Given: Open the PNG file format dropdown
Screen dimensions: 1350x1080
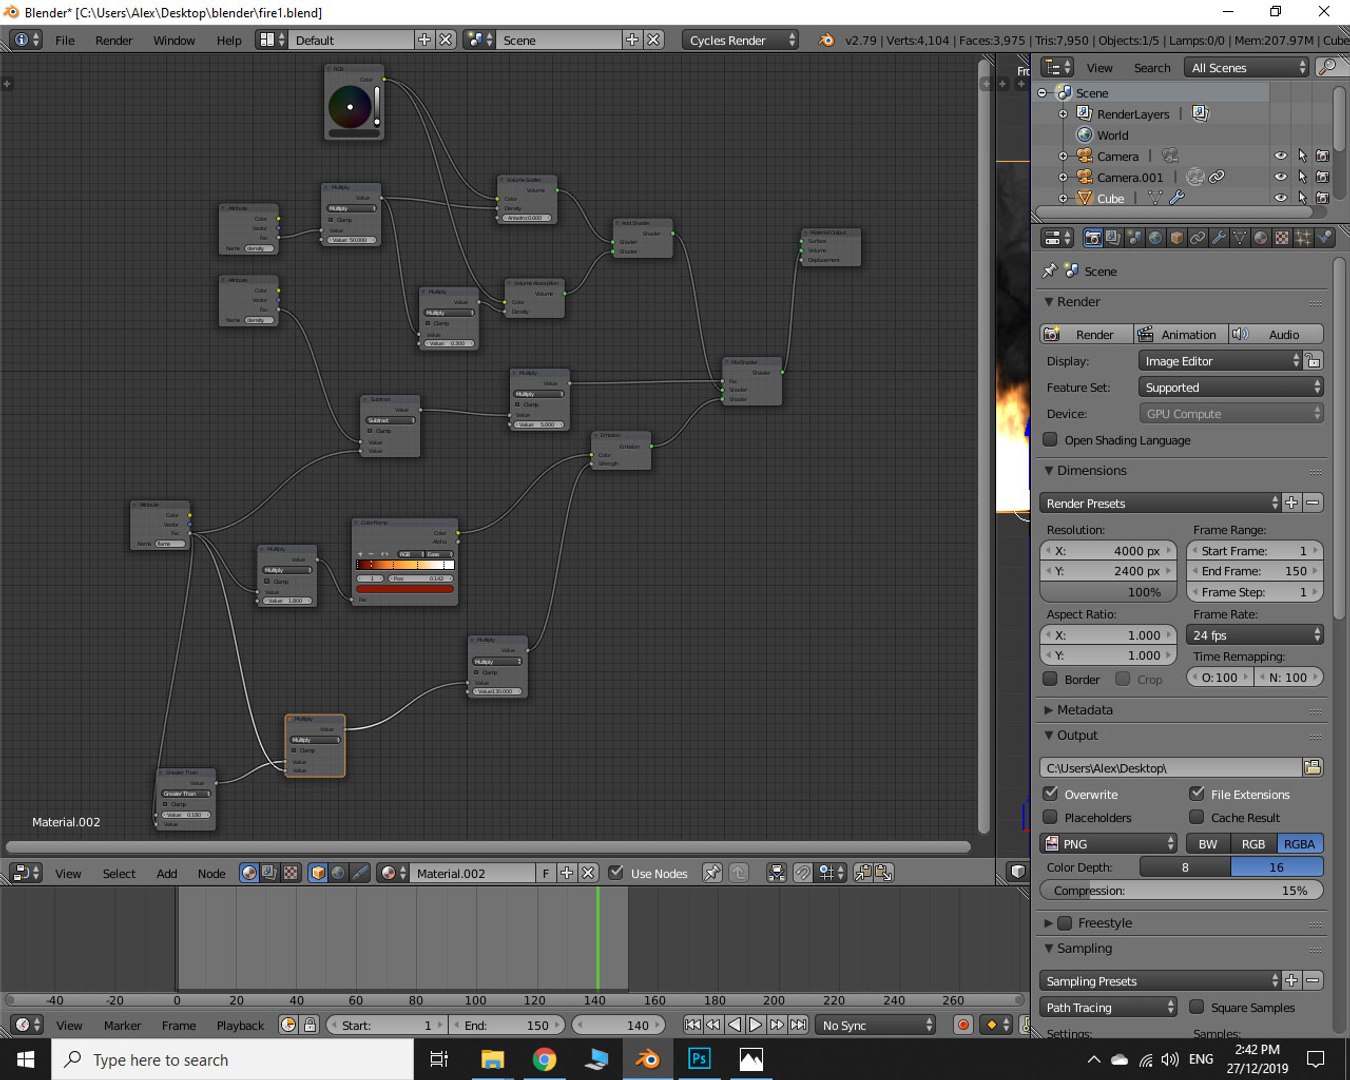Looking at the screenshot, I should pyautogui.click(x=1109, y=844).
